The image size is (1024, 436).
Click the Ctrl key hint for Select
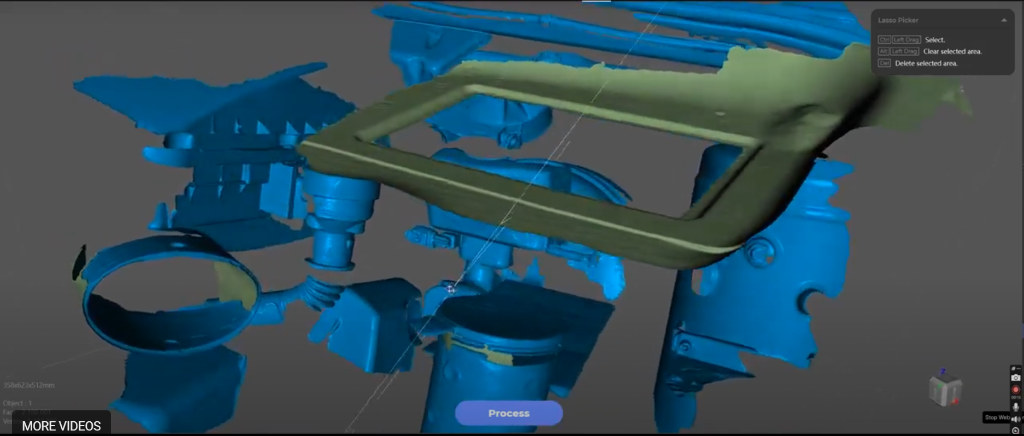884,39
